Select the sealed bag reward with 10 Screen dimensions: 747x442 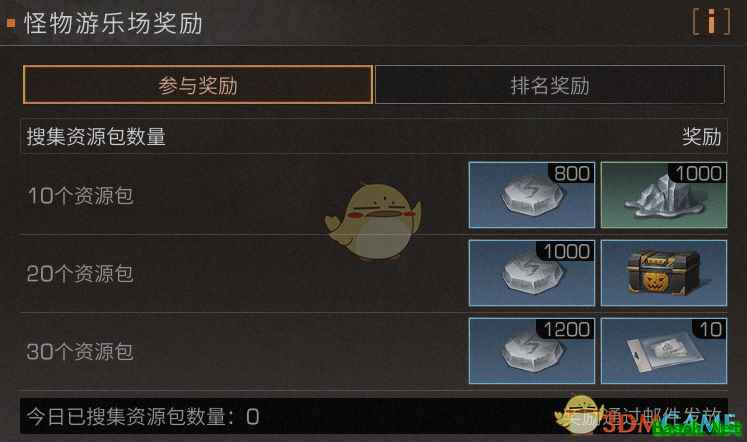pos(664,351)
